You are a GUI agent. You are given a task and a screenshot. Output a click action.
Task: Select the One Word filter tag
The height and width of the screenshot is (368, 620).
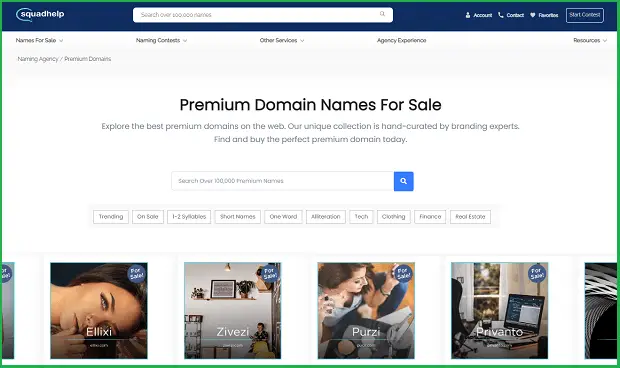[283, 217]
